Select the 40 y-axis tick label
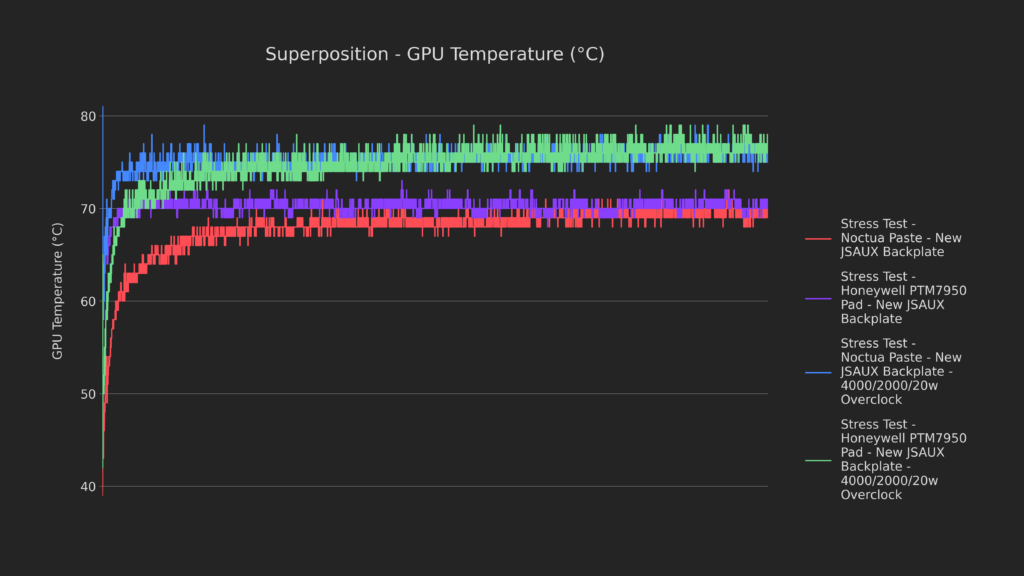The height and width of the screenshot is (576, 1024). [88, 487]
